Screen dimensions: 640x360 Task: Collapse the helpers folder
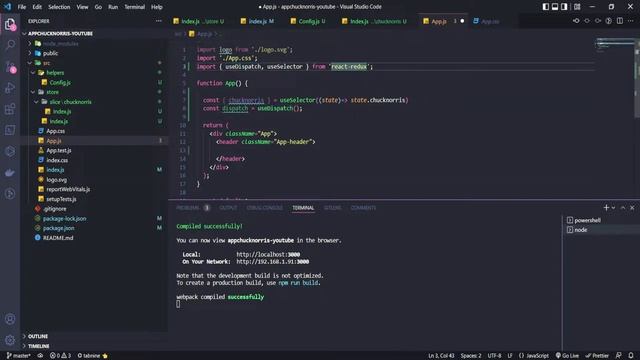[x=55, y=73]
